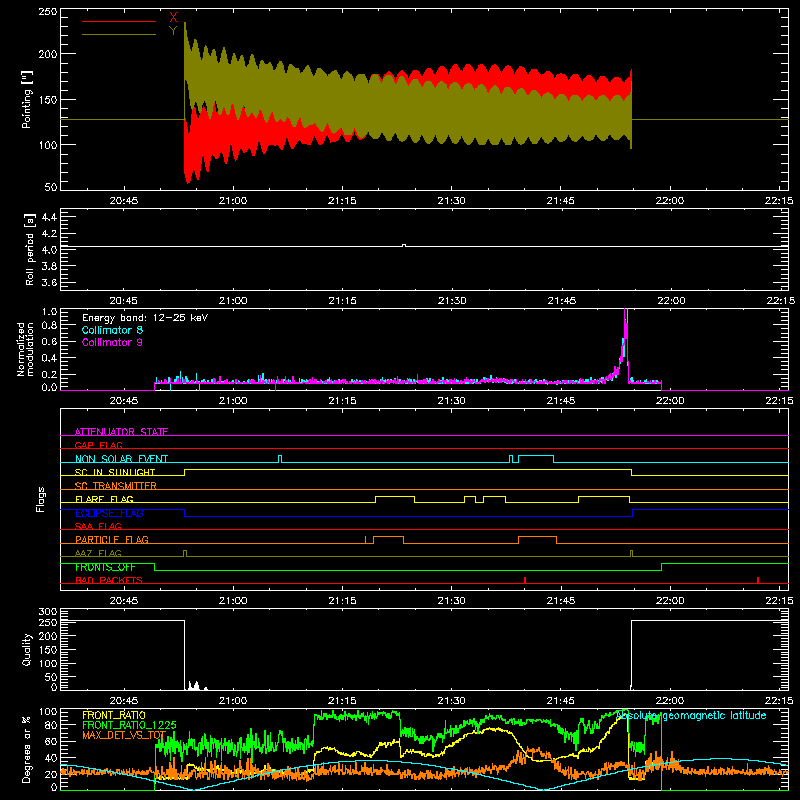The width and height of the screenshot is (800, 800).
Task: Click the red X legend line
Action: pos(119,21)
